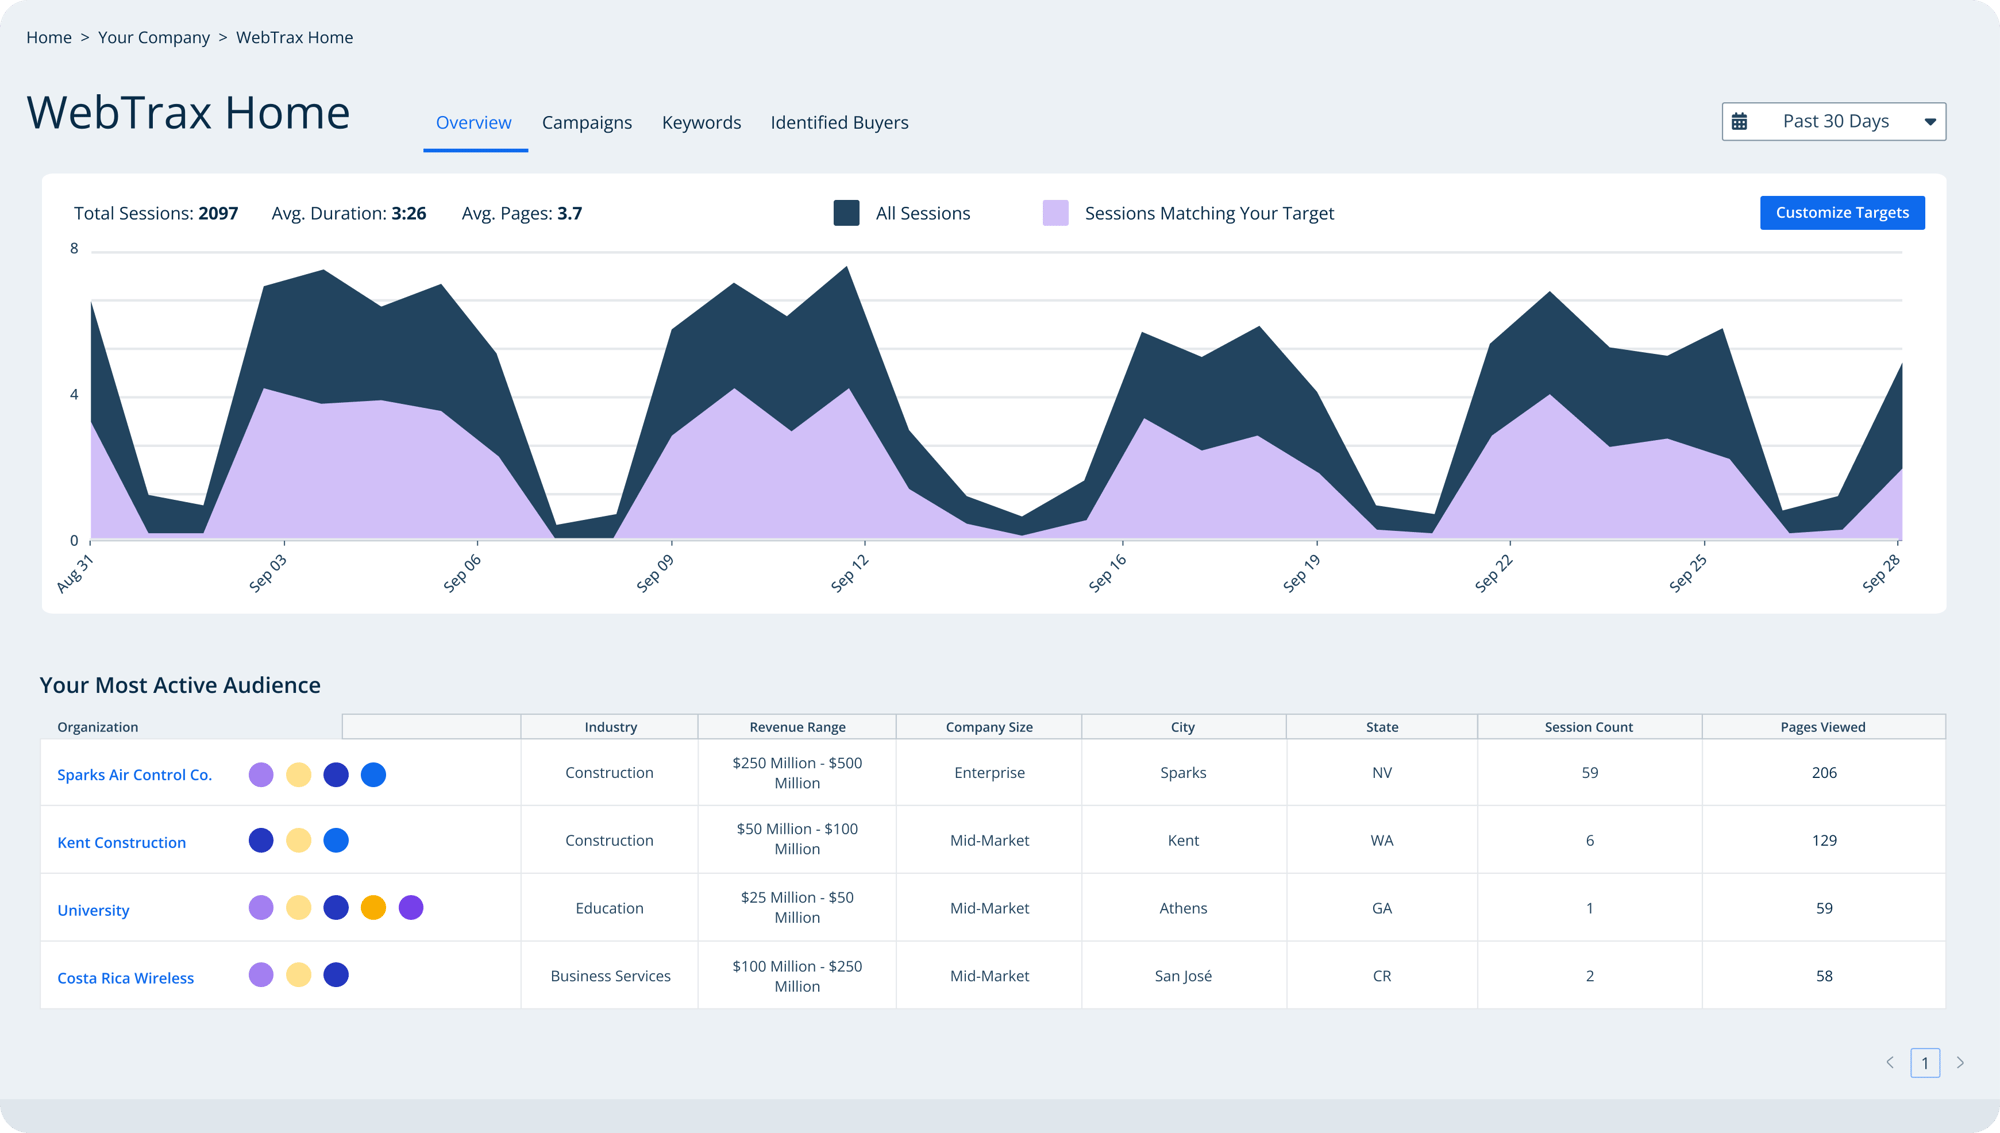Click the Avg. Duration 3:26 stat
The width and height of the screenshot is (2000, 1133).
click(x=349, y=213)
